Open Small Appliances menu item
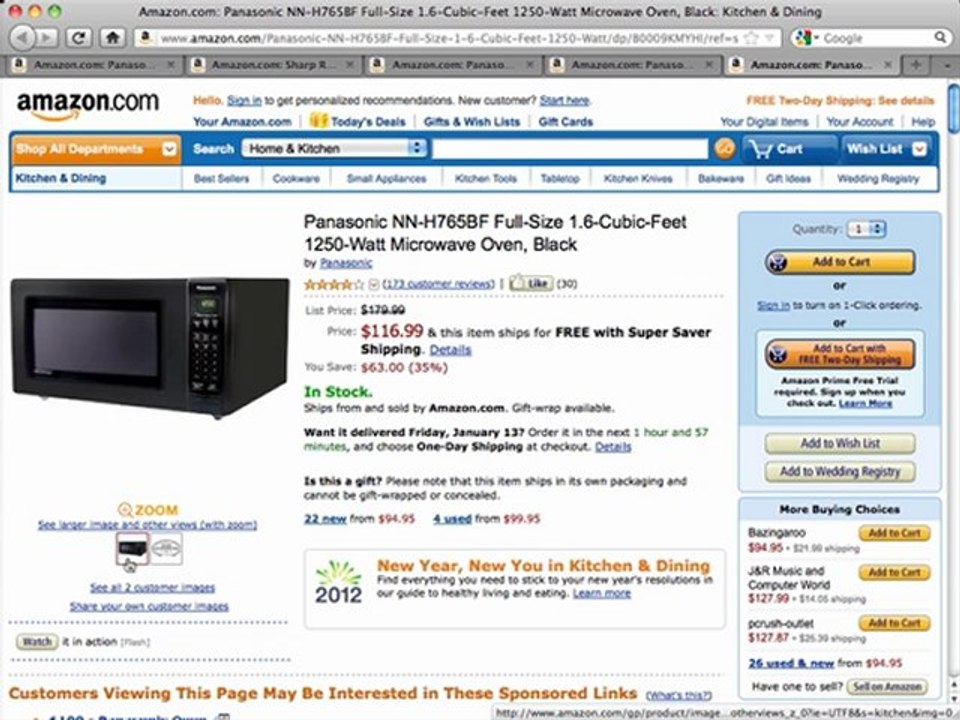Screen dimensions: 960x720 pos(386,178)
